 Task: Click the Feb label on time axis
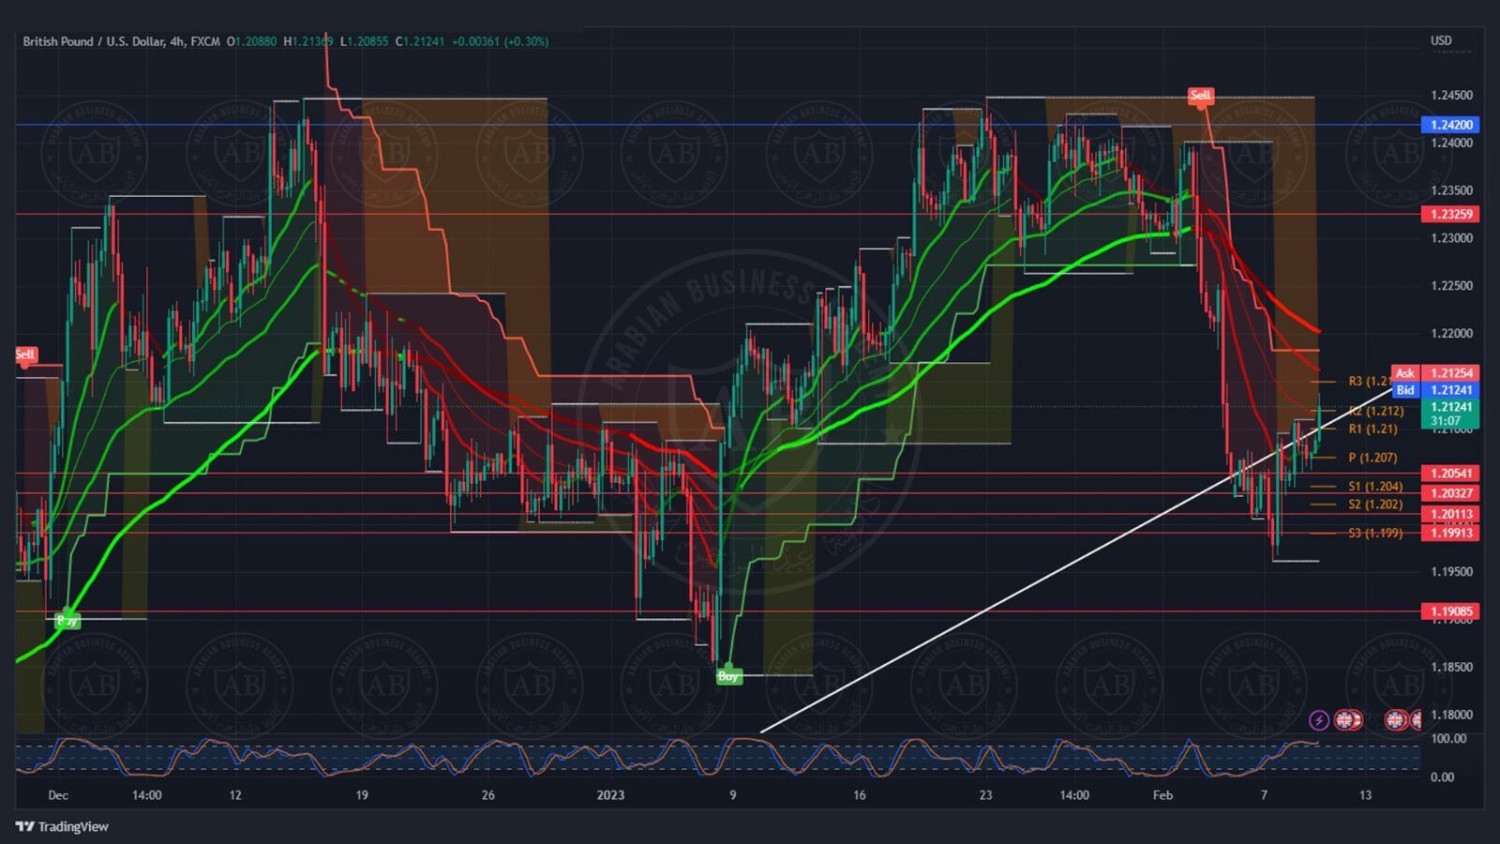(1163, 795)
